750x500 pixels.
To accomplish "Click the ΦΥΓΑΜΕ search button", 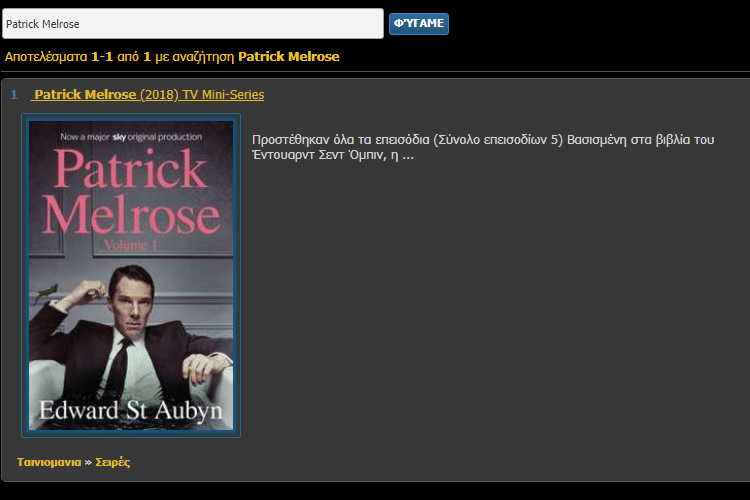I will [419, 23].
